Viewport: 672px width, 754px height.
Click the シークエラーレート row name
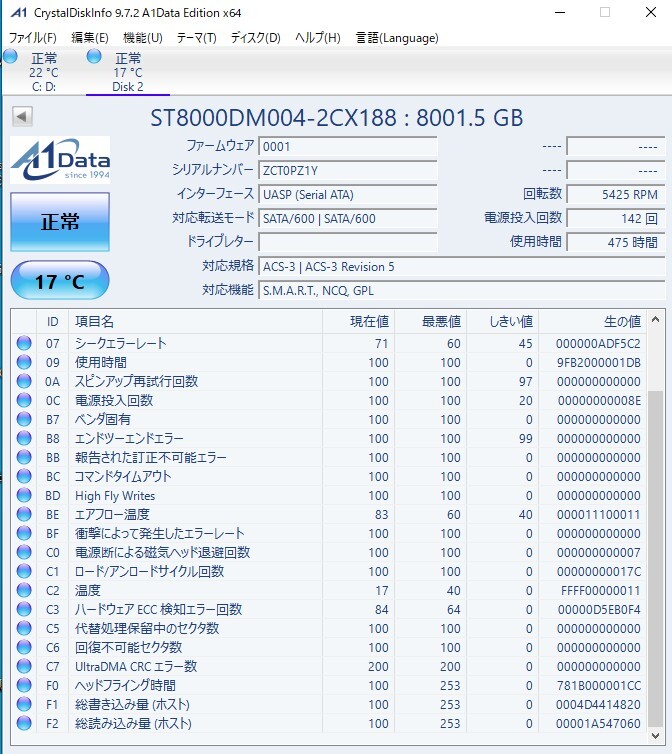(x=121, y=343)
